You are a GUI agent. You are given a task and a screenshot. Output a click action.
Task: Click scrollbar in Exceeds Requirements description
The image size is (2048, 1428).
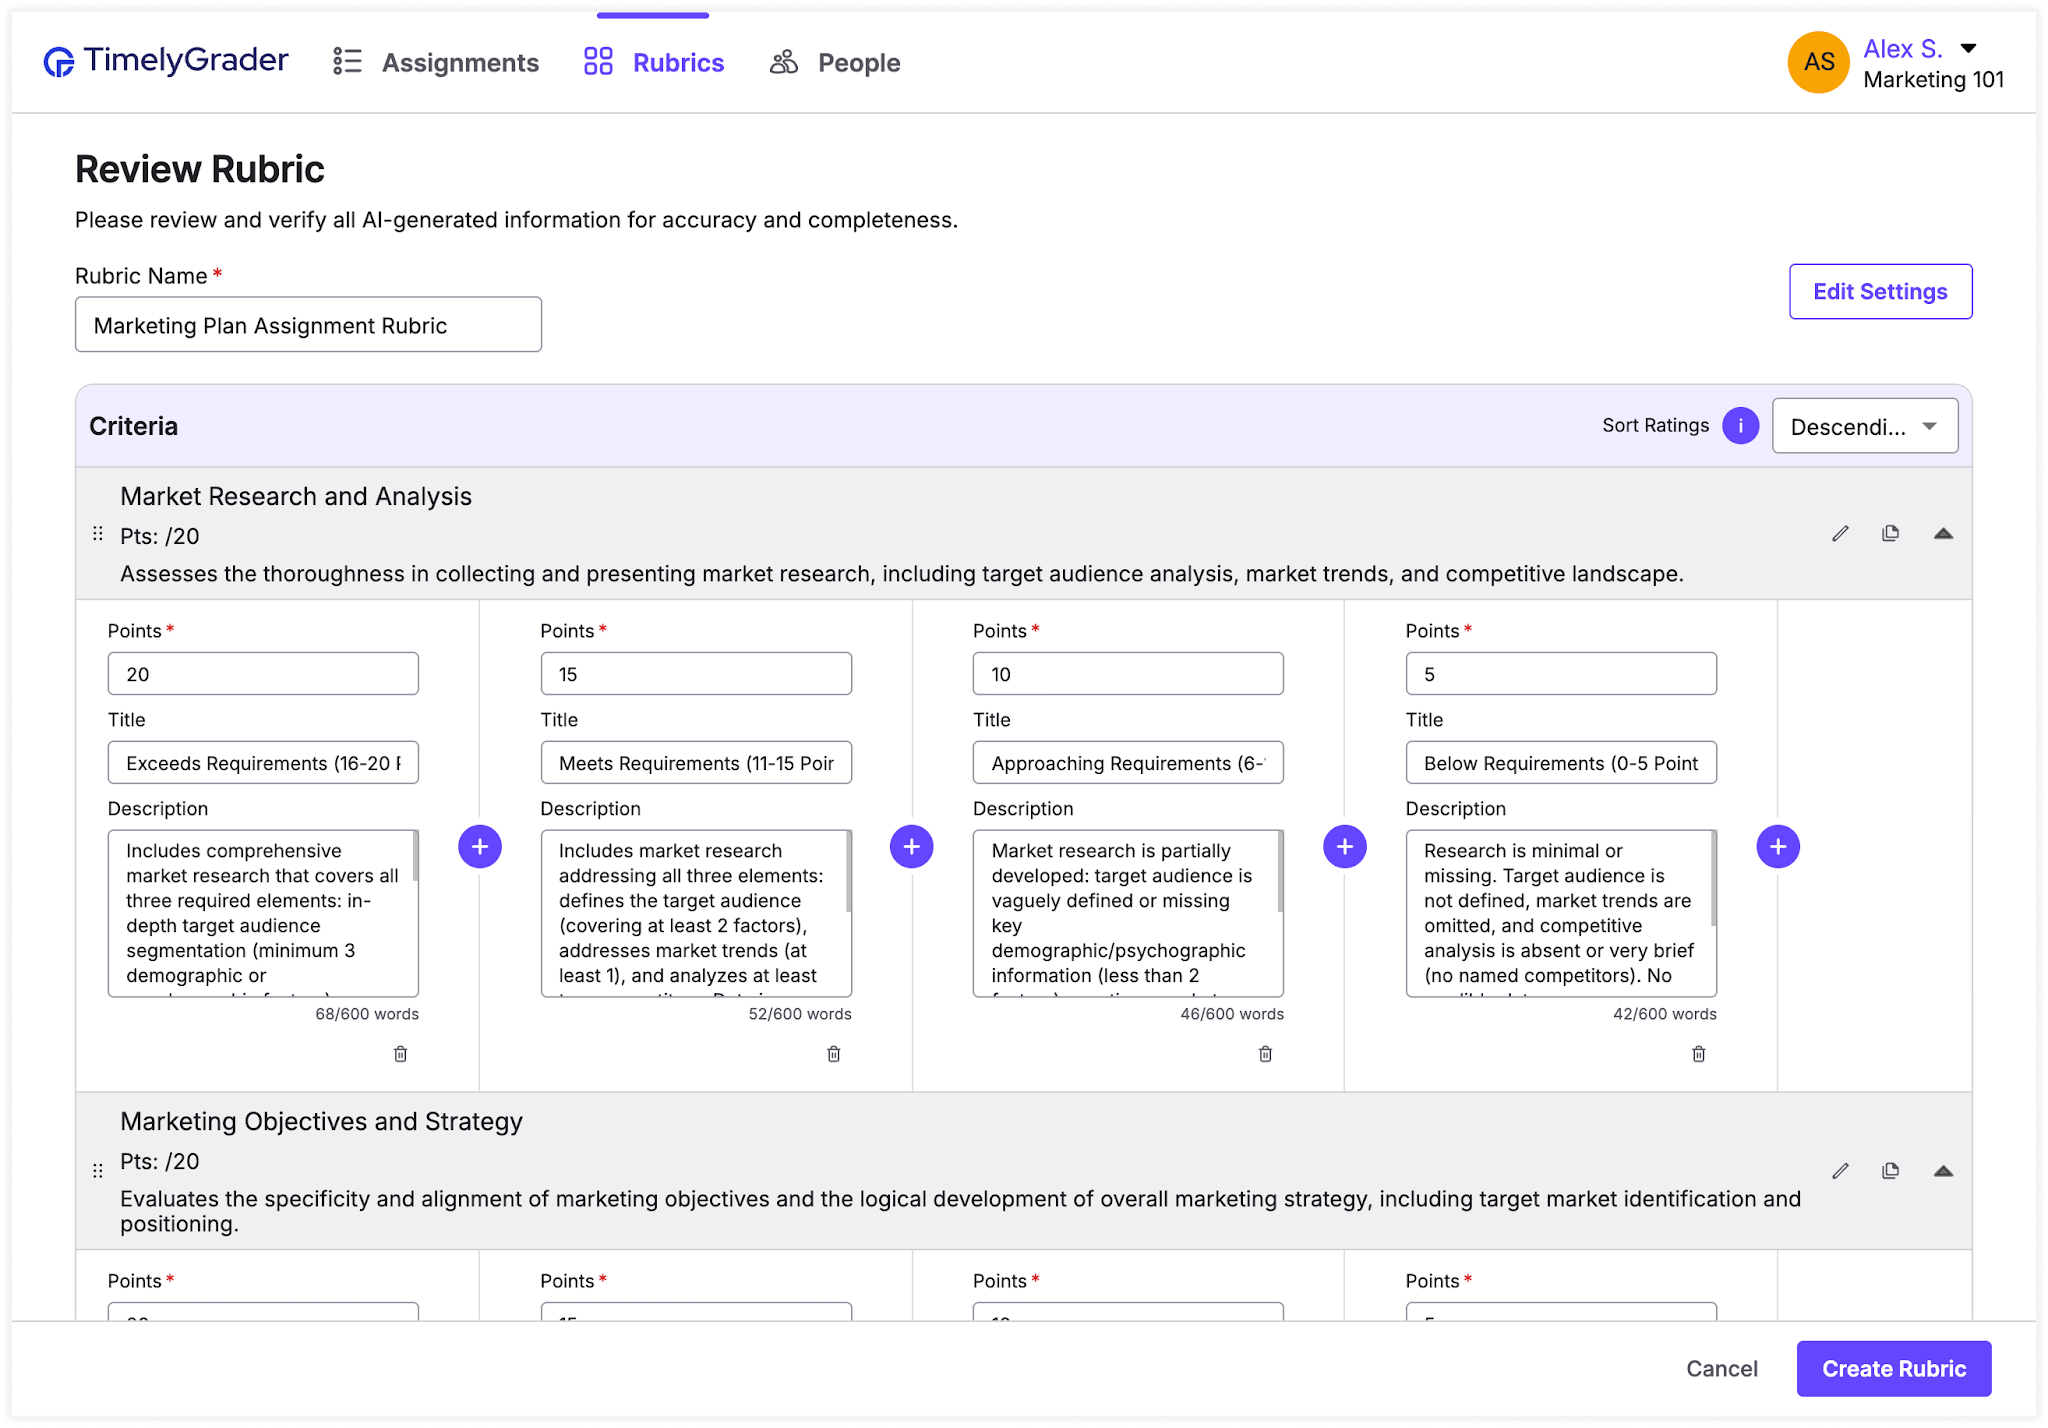pos(415,856)
